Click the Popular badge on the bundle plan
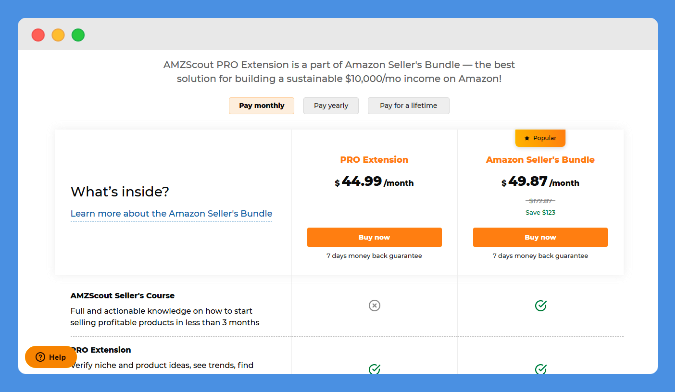675x392 pixels. click(540, 138)
